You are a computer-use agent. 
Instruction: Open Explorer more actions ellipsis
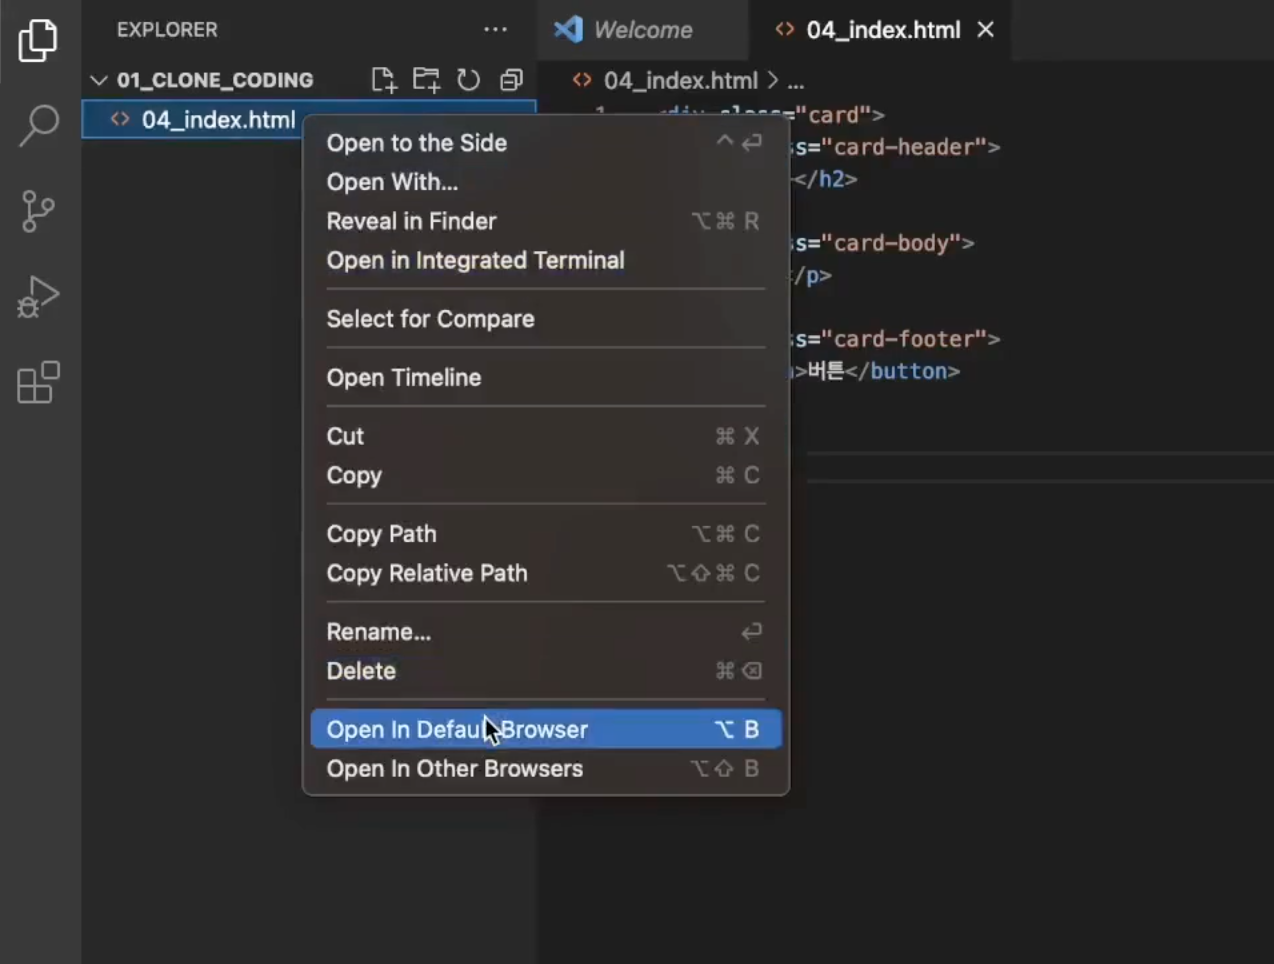(495, 30)
